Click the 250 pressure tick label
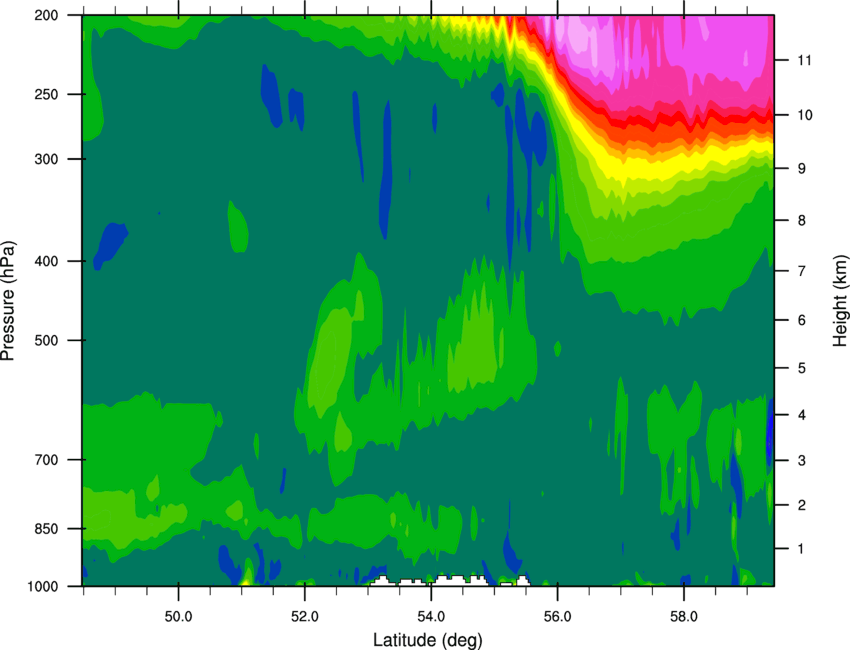Image resolution: width=850 pixels, height=650 pixels. coord(46,94)
